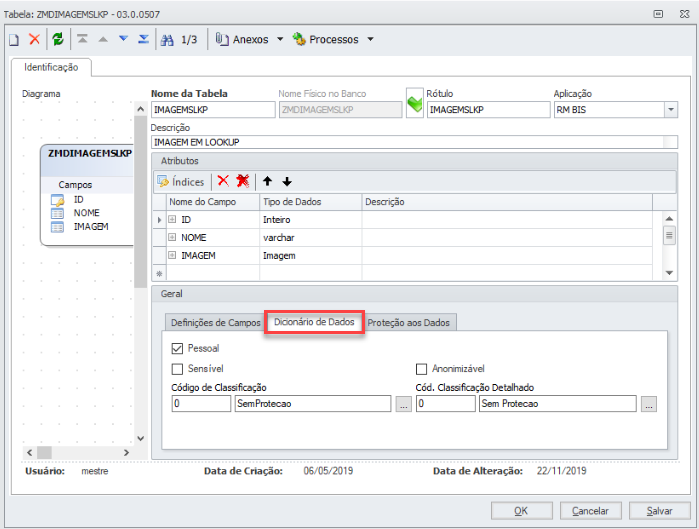Click double red X remove all icon
Viewport: 699px width, 529px height.
pos(243,181)
